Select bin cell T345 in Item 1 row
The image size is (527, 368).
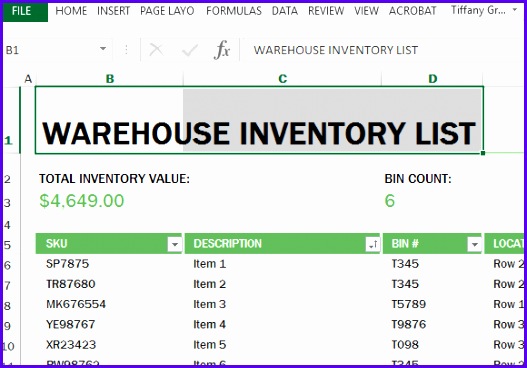click(405, 264)
